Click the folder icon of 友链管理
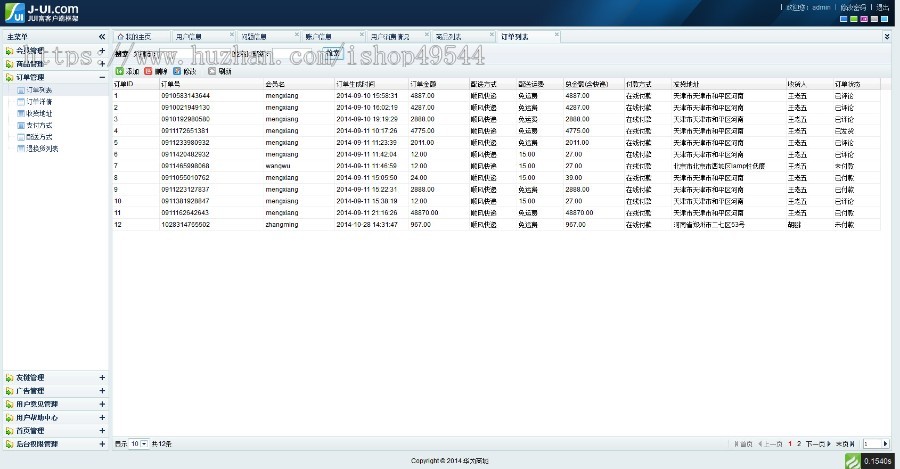This screenshot has height=469, width=900. [x=9, y=378]
